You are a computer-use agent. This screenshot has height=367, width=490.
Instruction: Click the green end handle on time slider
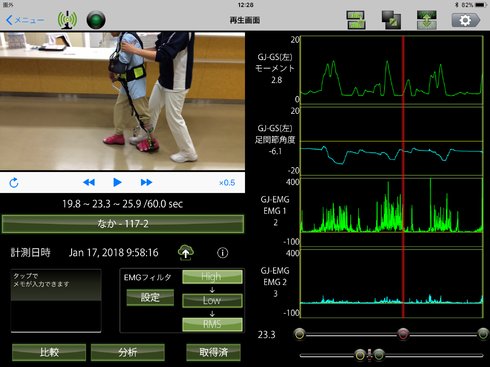(x=483, y=334)
